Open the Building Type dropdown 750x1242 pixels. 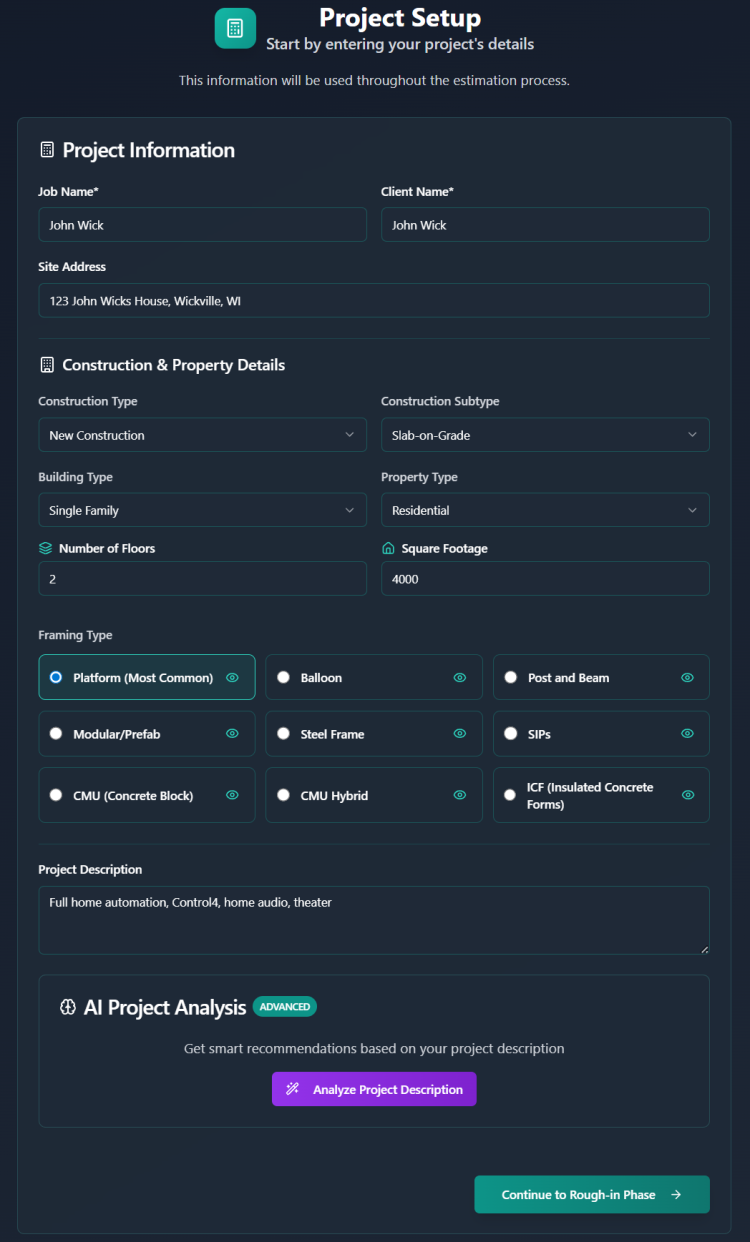(x=203, y=510)
